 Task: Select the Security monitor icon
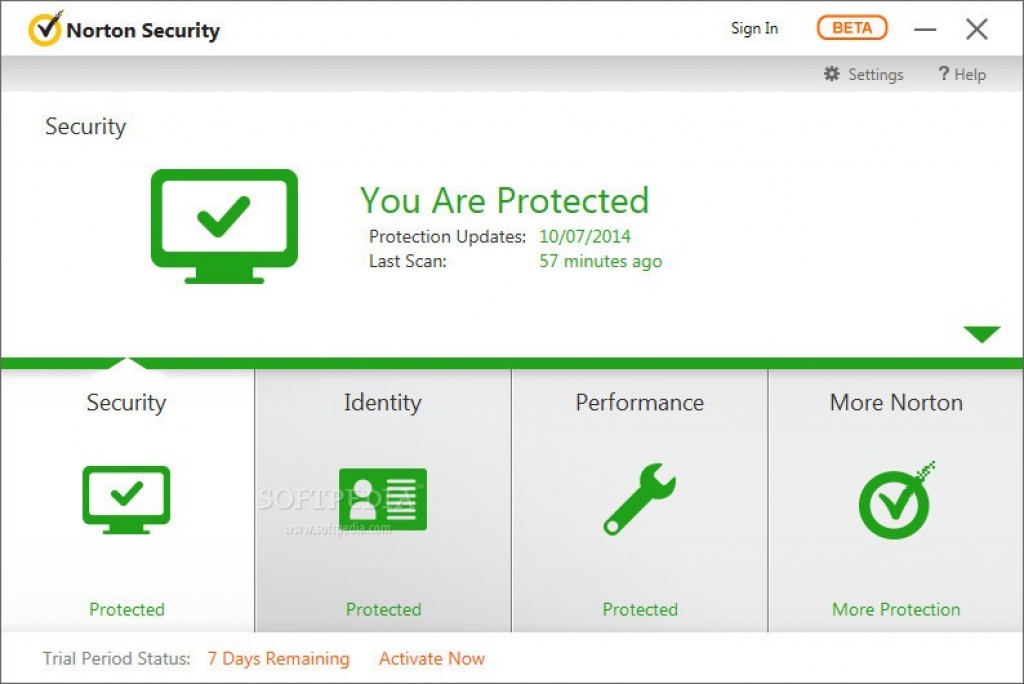pyautogui.click(x=126, y=500)
